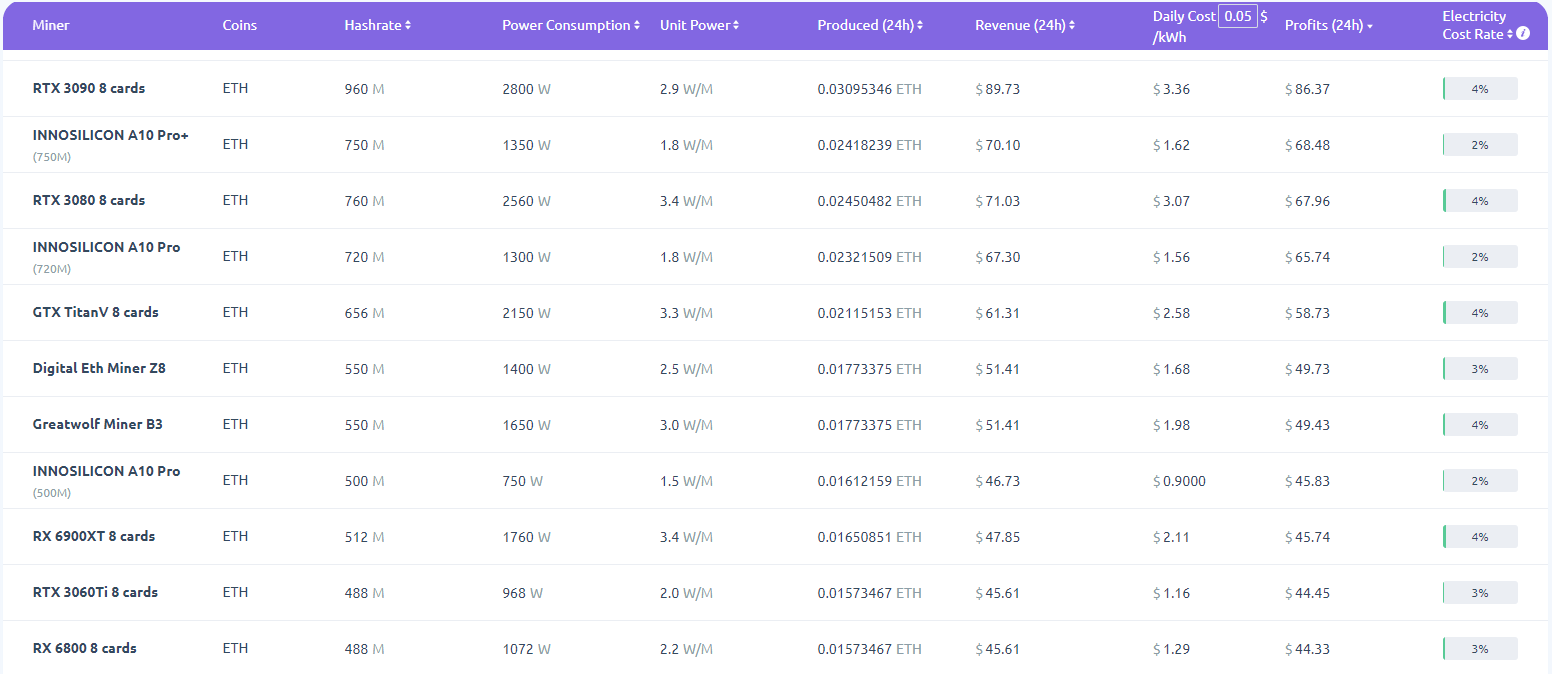
Task: Open RTX 3090 8 cards miner
Action: pos(89,88)
